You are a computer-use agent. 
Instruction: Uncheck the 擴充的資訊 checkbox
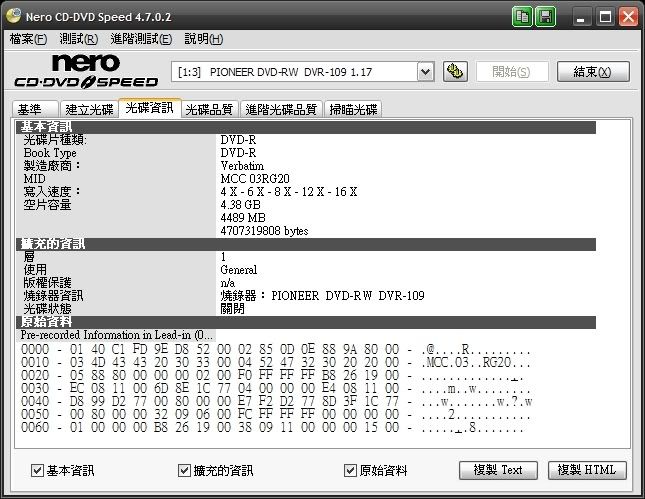(184, 470)
